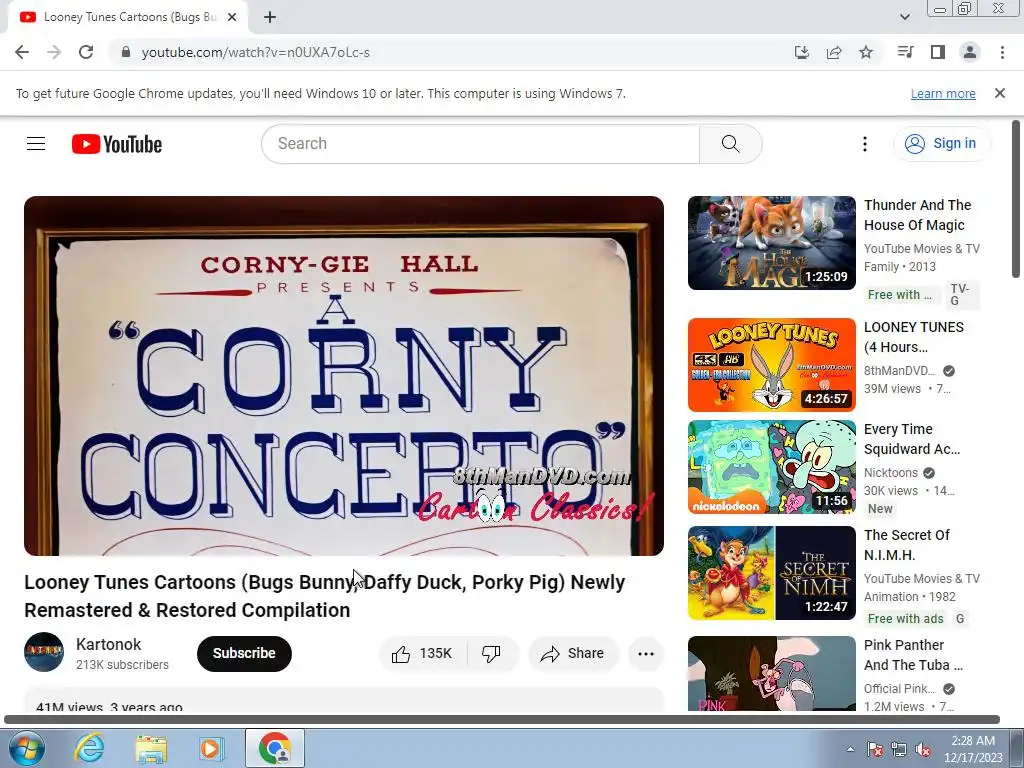Open the Learn more link
The image size is (1024, 768).
(943, 93)
